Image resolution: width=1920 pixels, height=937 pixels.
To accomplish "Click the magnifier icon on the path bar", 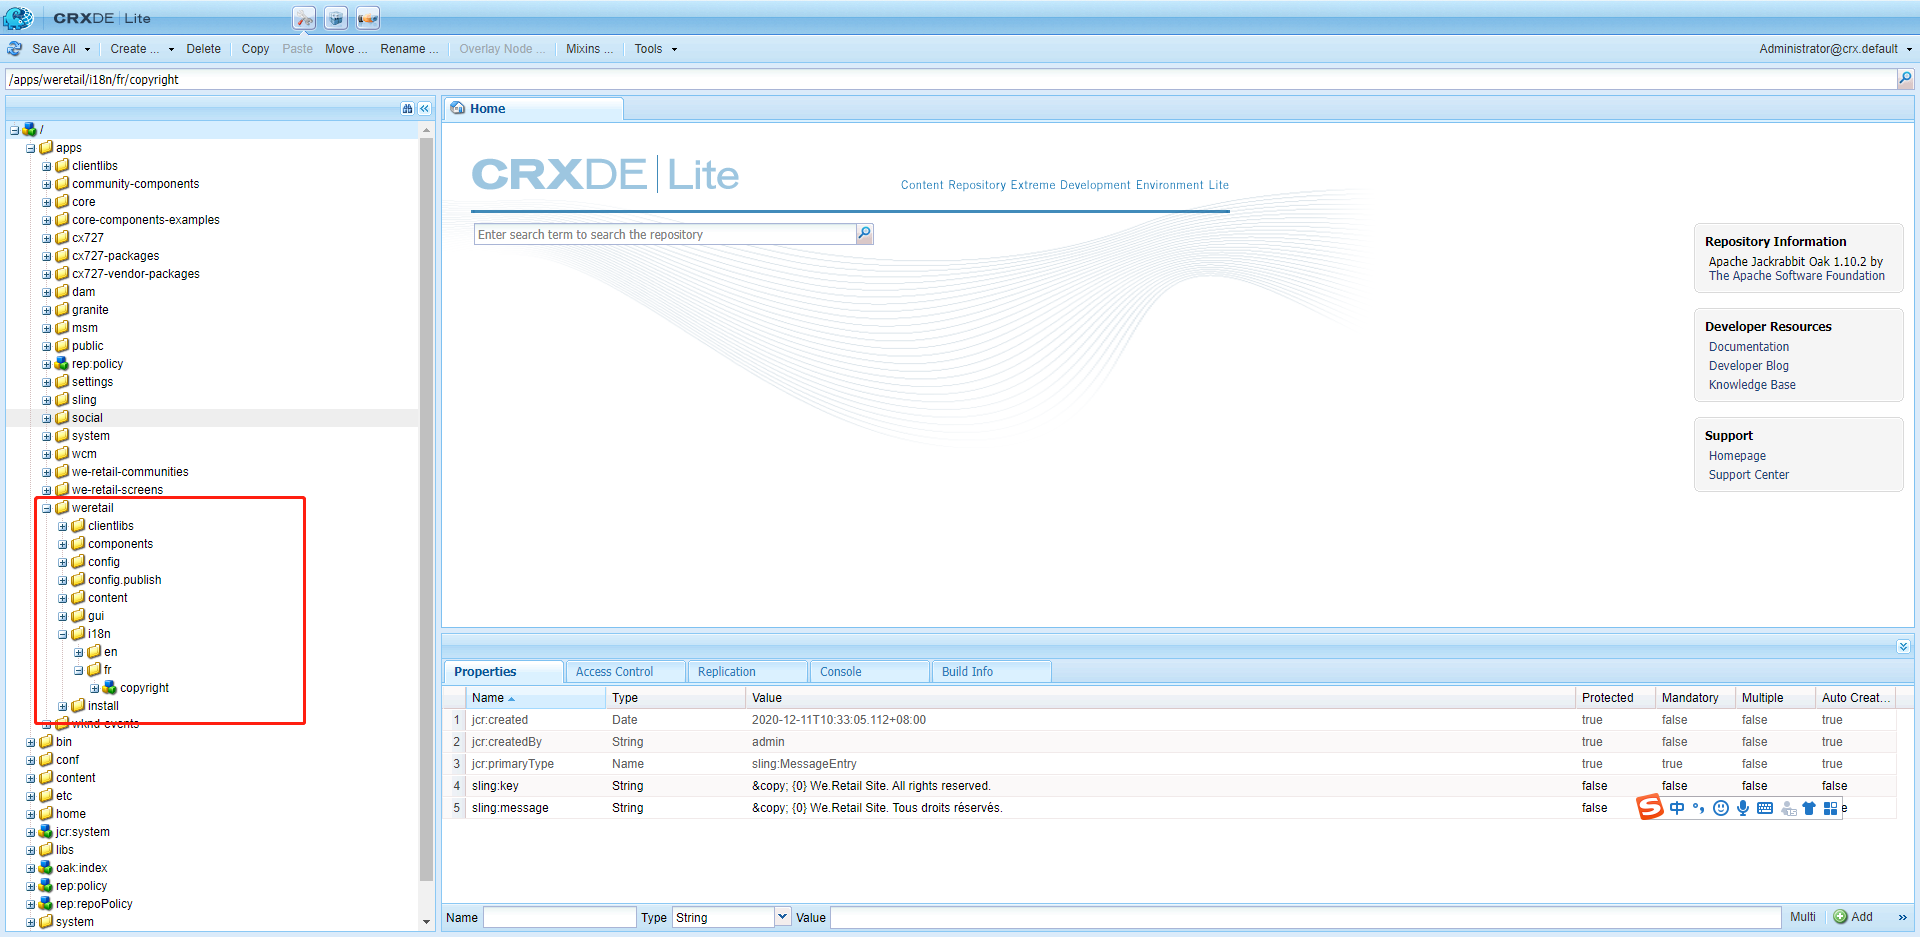I will (1905, 78).
